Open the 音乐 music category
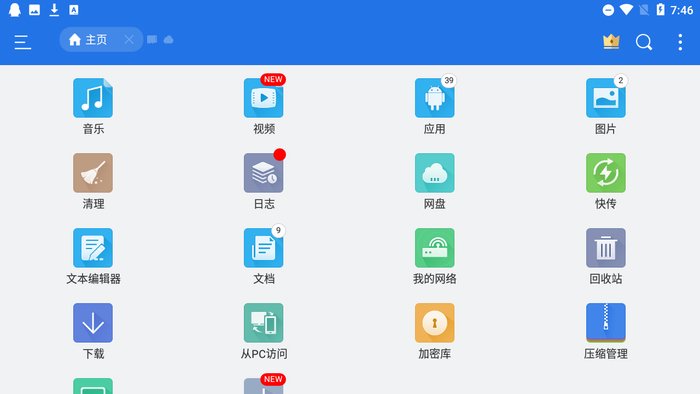 [x=93, y=98]
